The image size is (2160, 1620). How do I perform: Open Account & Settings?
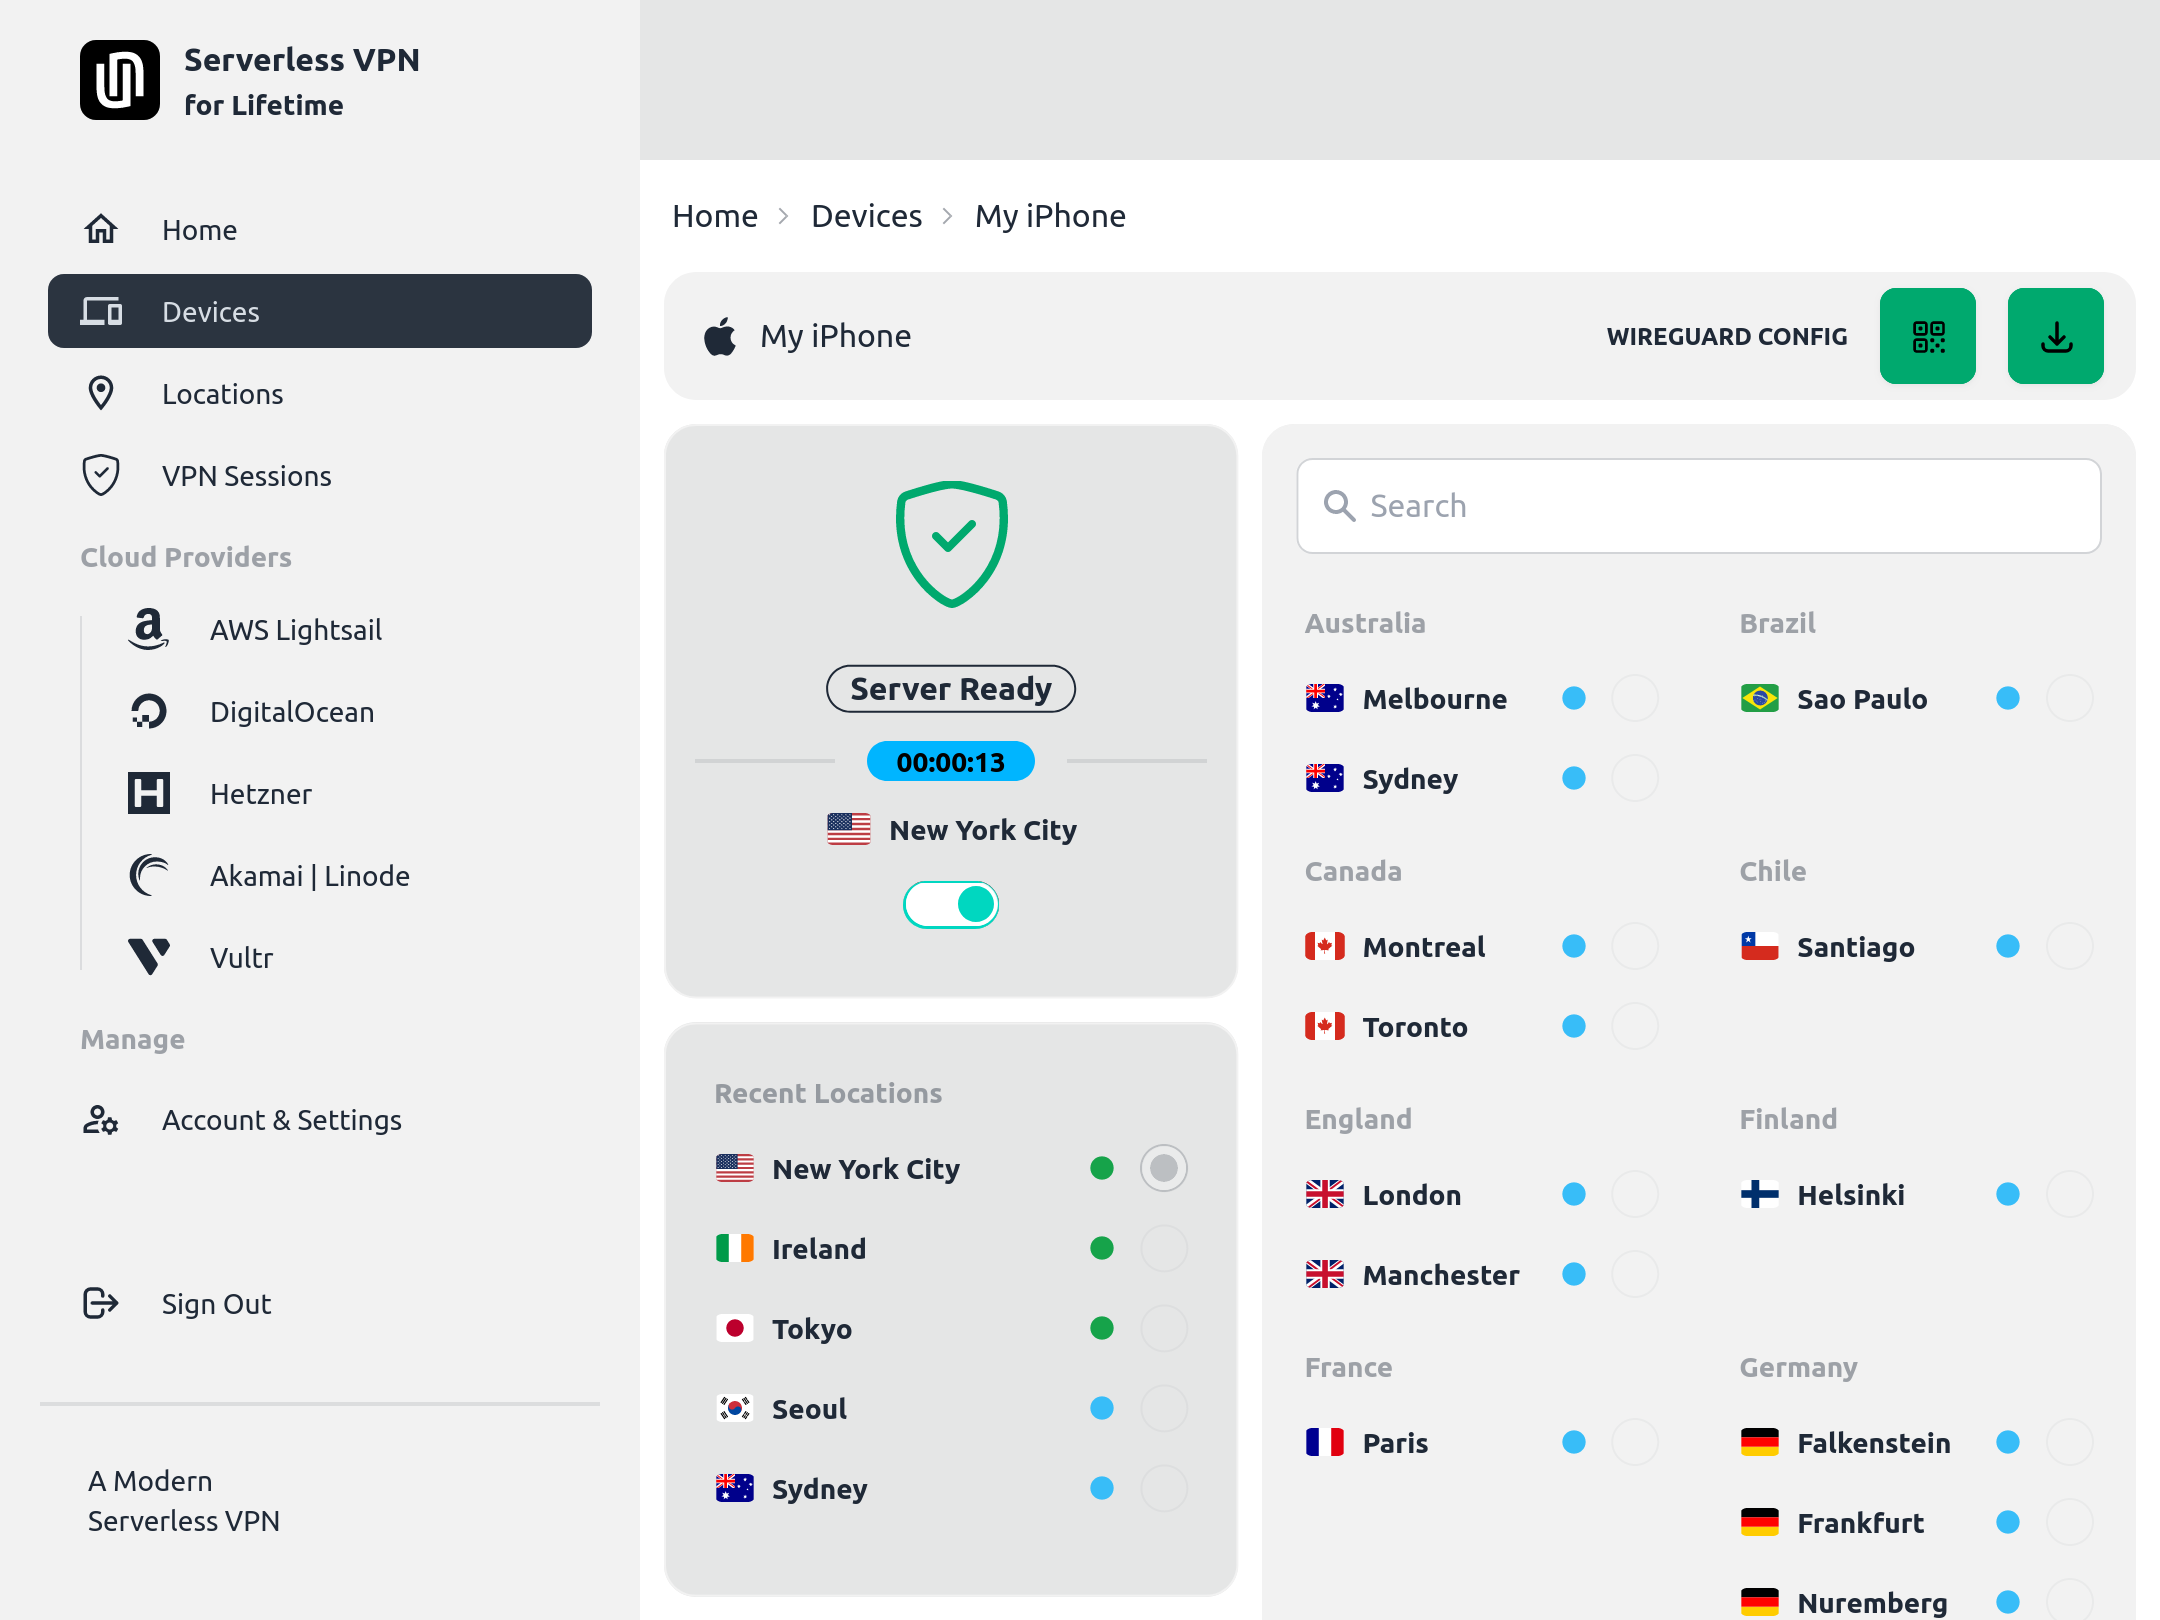282,1120
